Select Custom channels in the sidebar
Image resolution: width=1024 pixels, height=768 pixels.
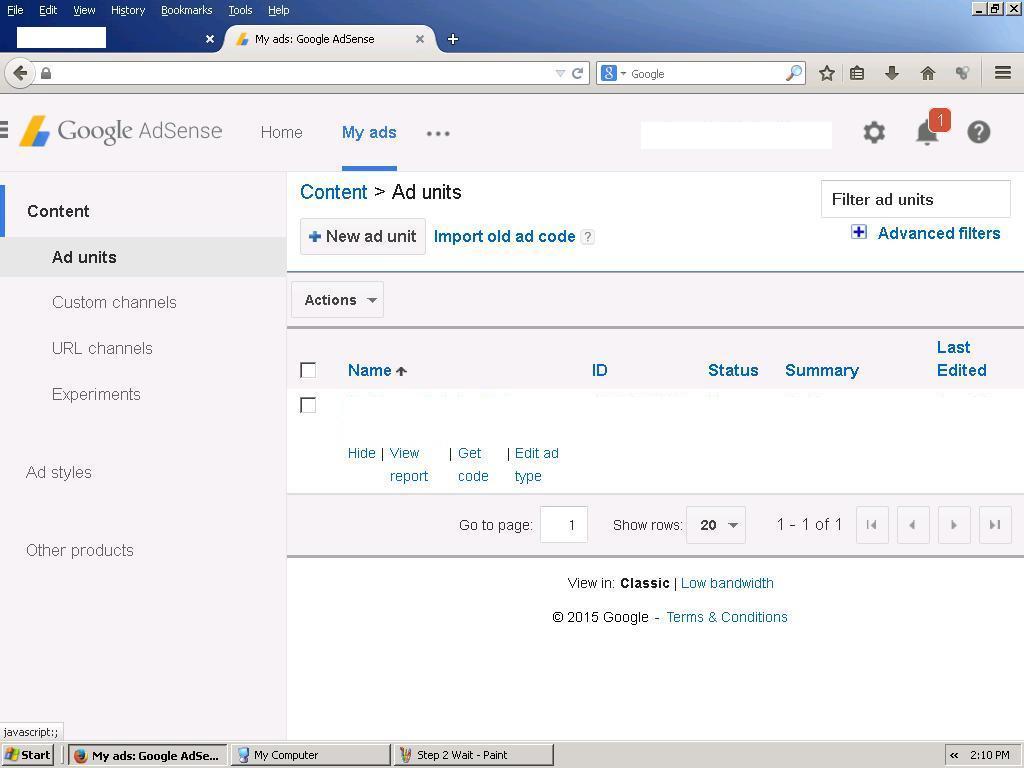[x=114, y=302]
